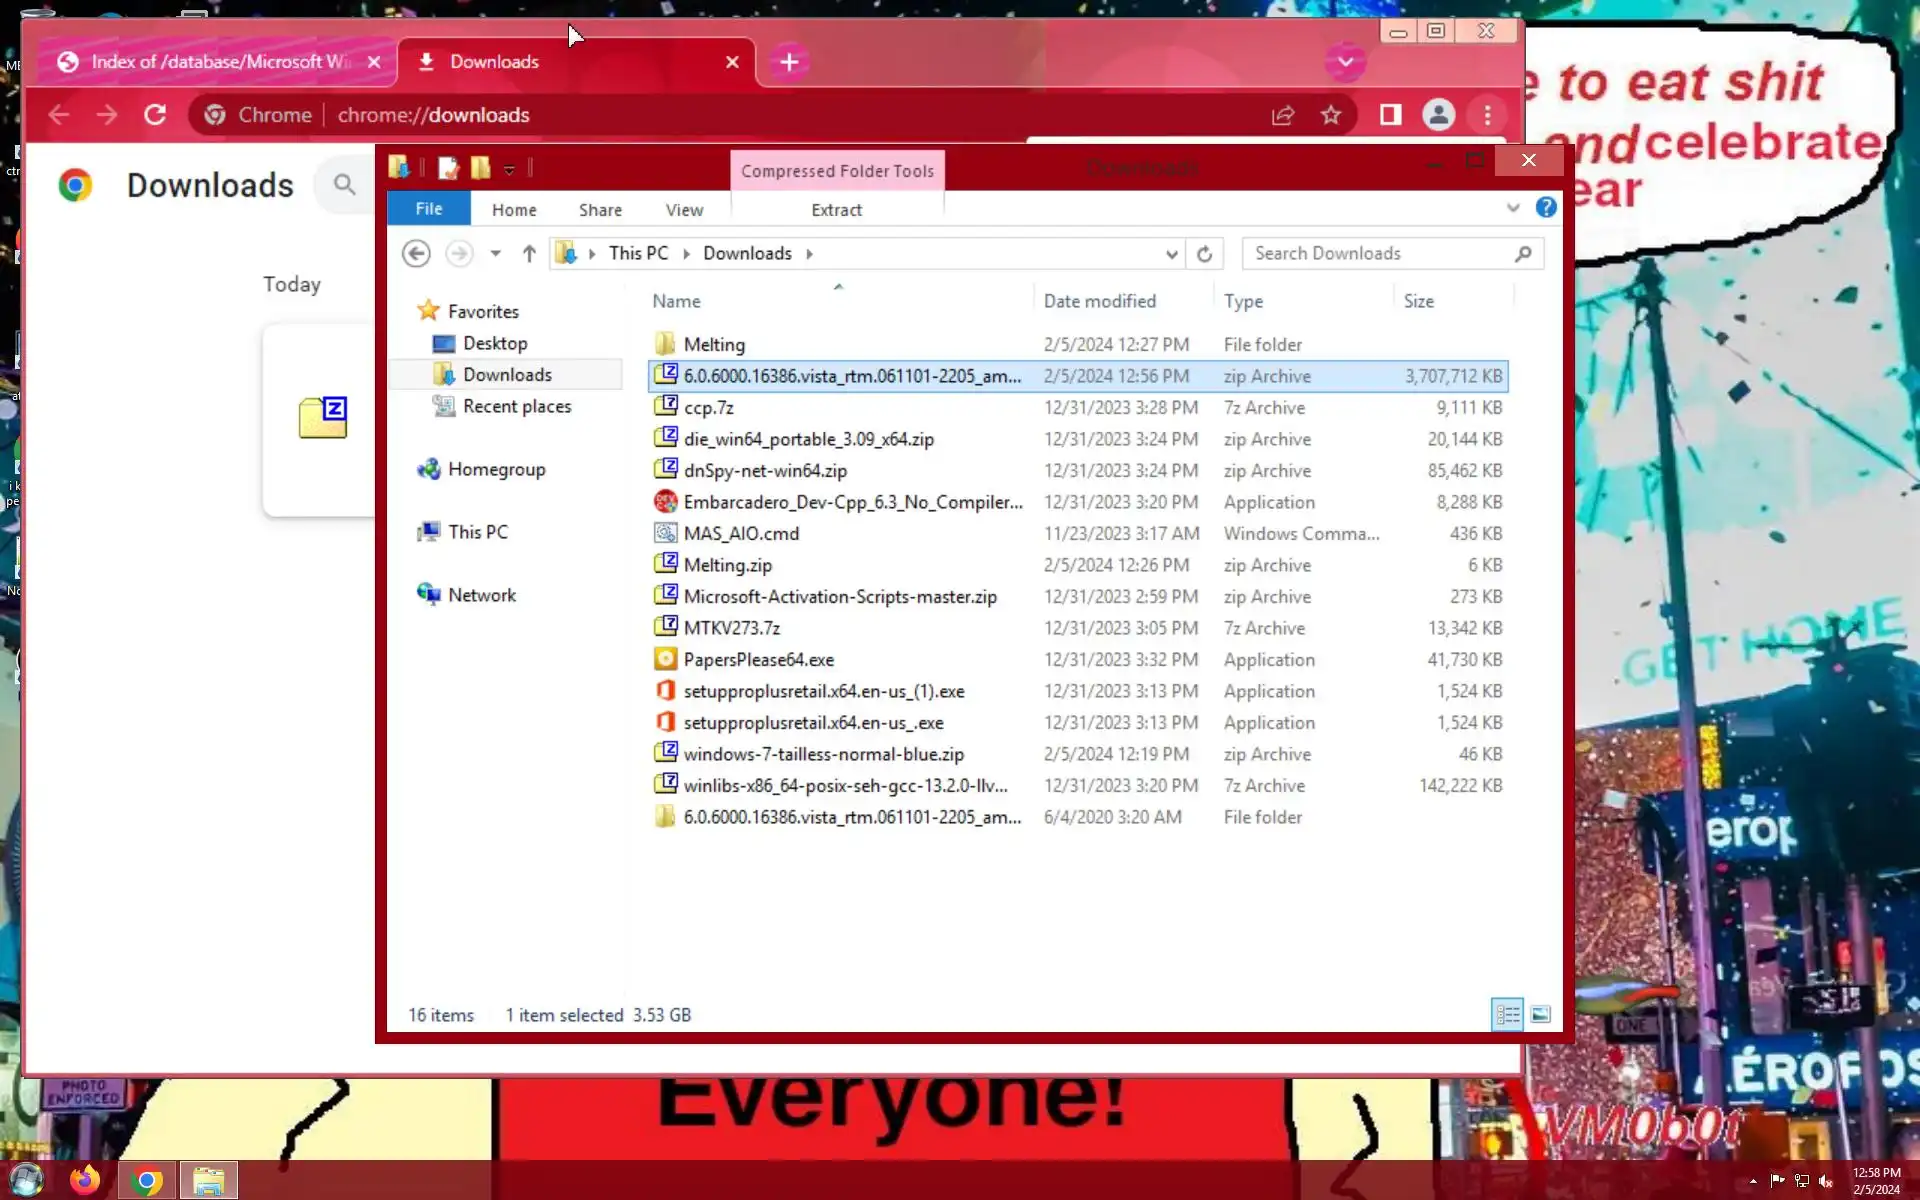Image resolution: width=1920 pixels, height=1200 pixels.
Task: Click the Explorer refresh button
Action: (1204, 254)
